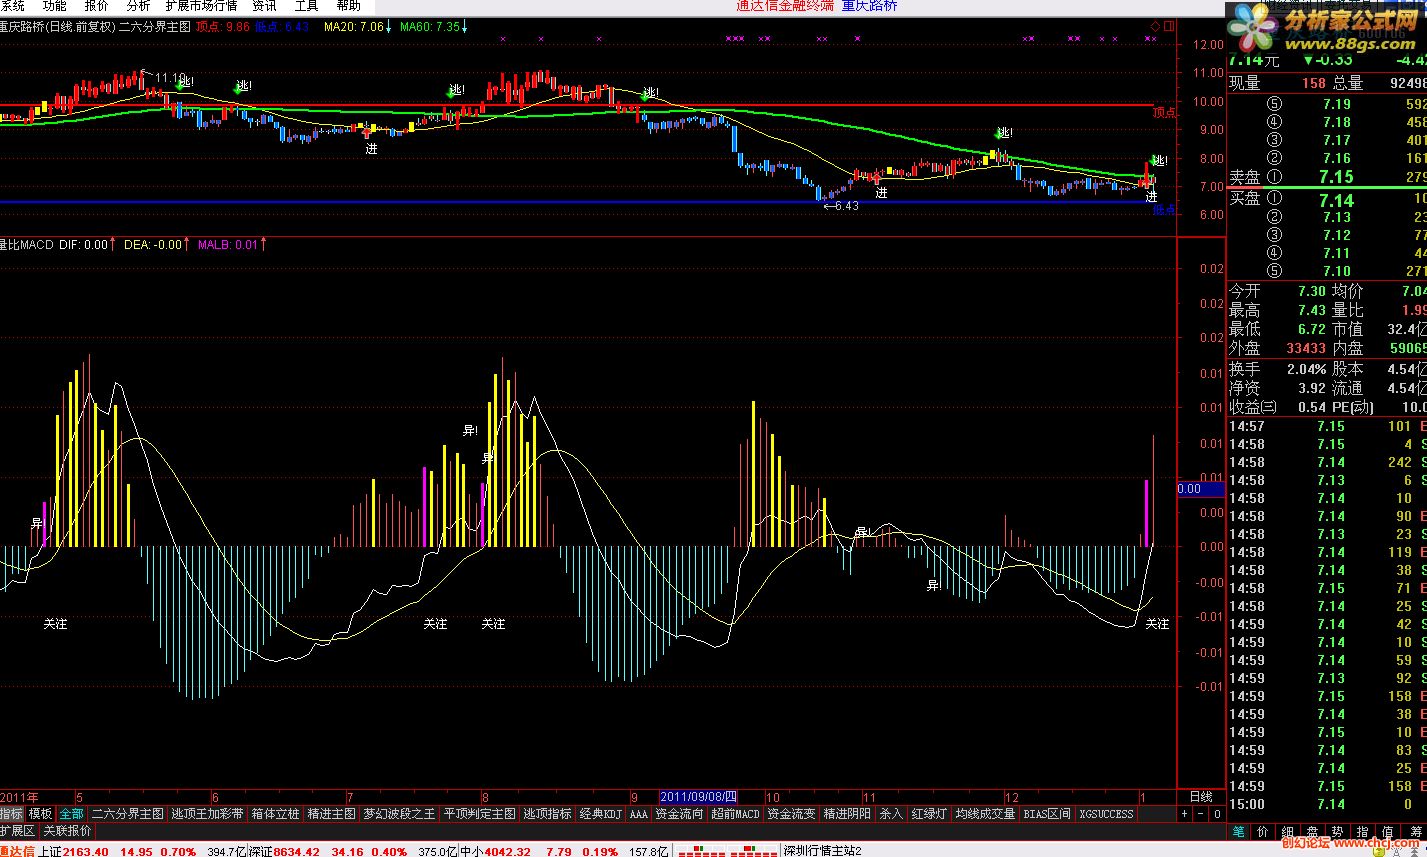Switch to the XGSUCCESS indicator
Screen dimensions: 1427x857
1106,814
